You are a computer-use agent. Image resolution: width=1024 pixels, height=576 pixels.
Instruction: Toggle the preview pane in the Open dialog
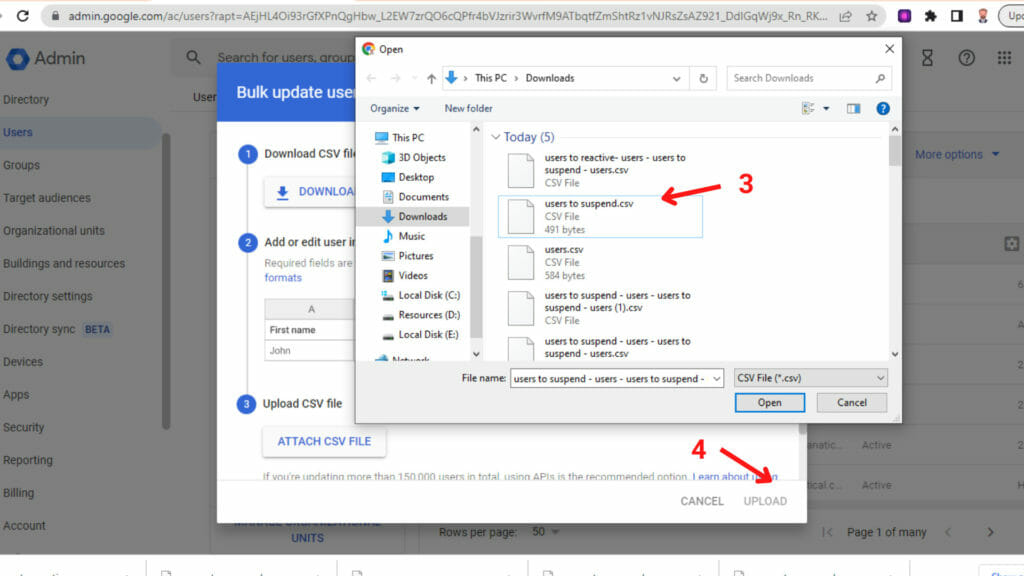click(x=851, y=108)
